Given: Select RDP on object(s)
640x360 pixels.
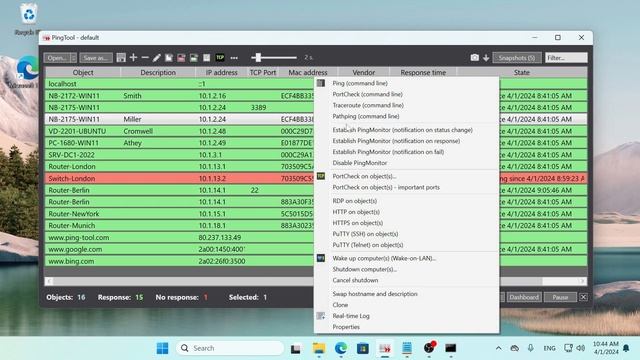Looking at the screenshot, I should pos(354,201).
